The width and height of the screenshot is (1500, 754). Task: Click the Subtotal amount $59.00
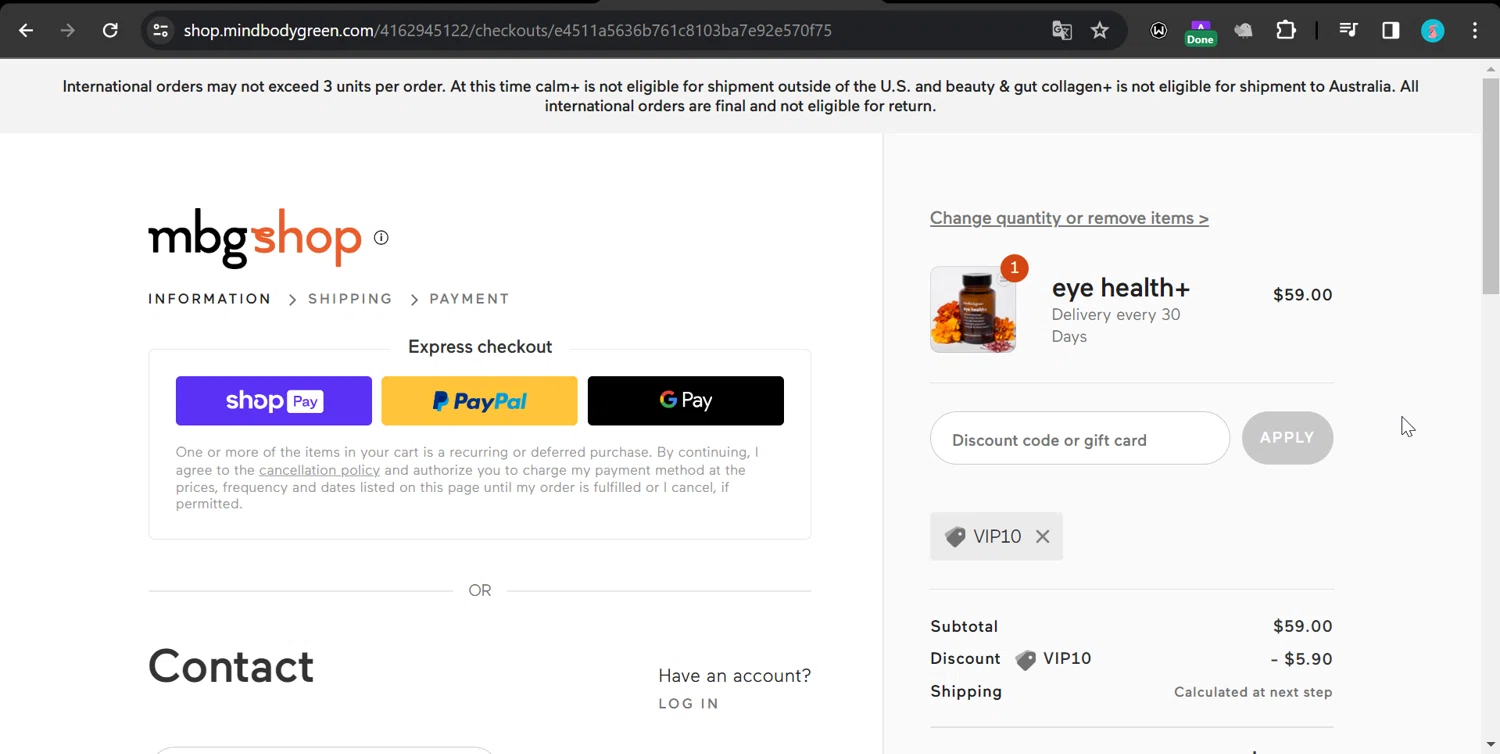tap(1302, 626)
